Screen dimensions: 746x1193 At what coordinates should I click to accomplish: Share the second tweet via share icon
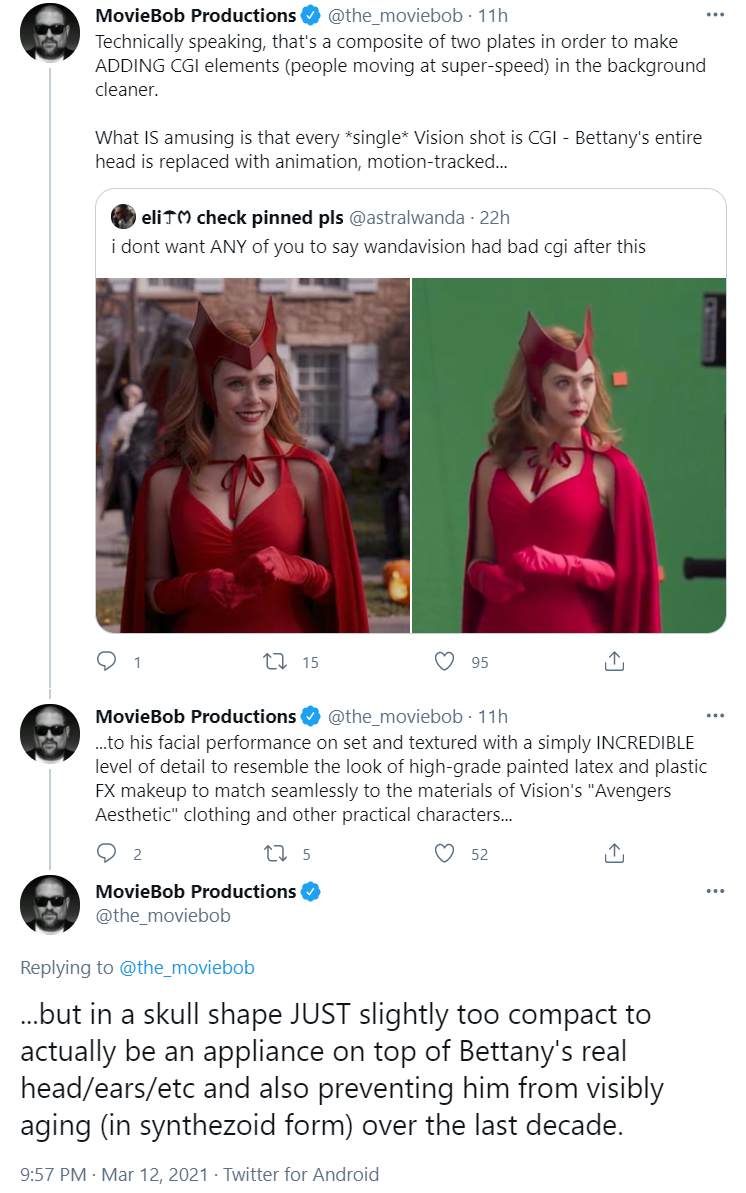coord(614,853)
